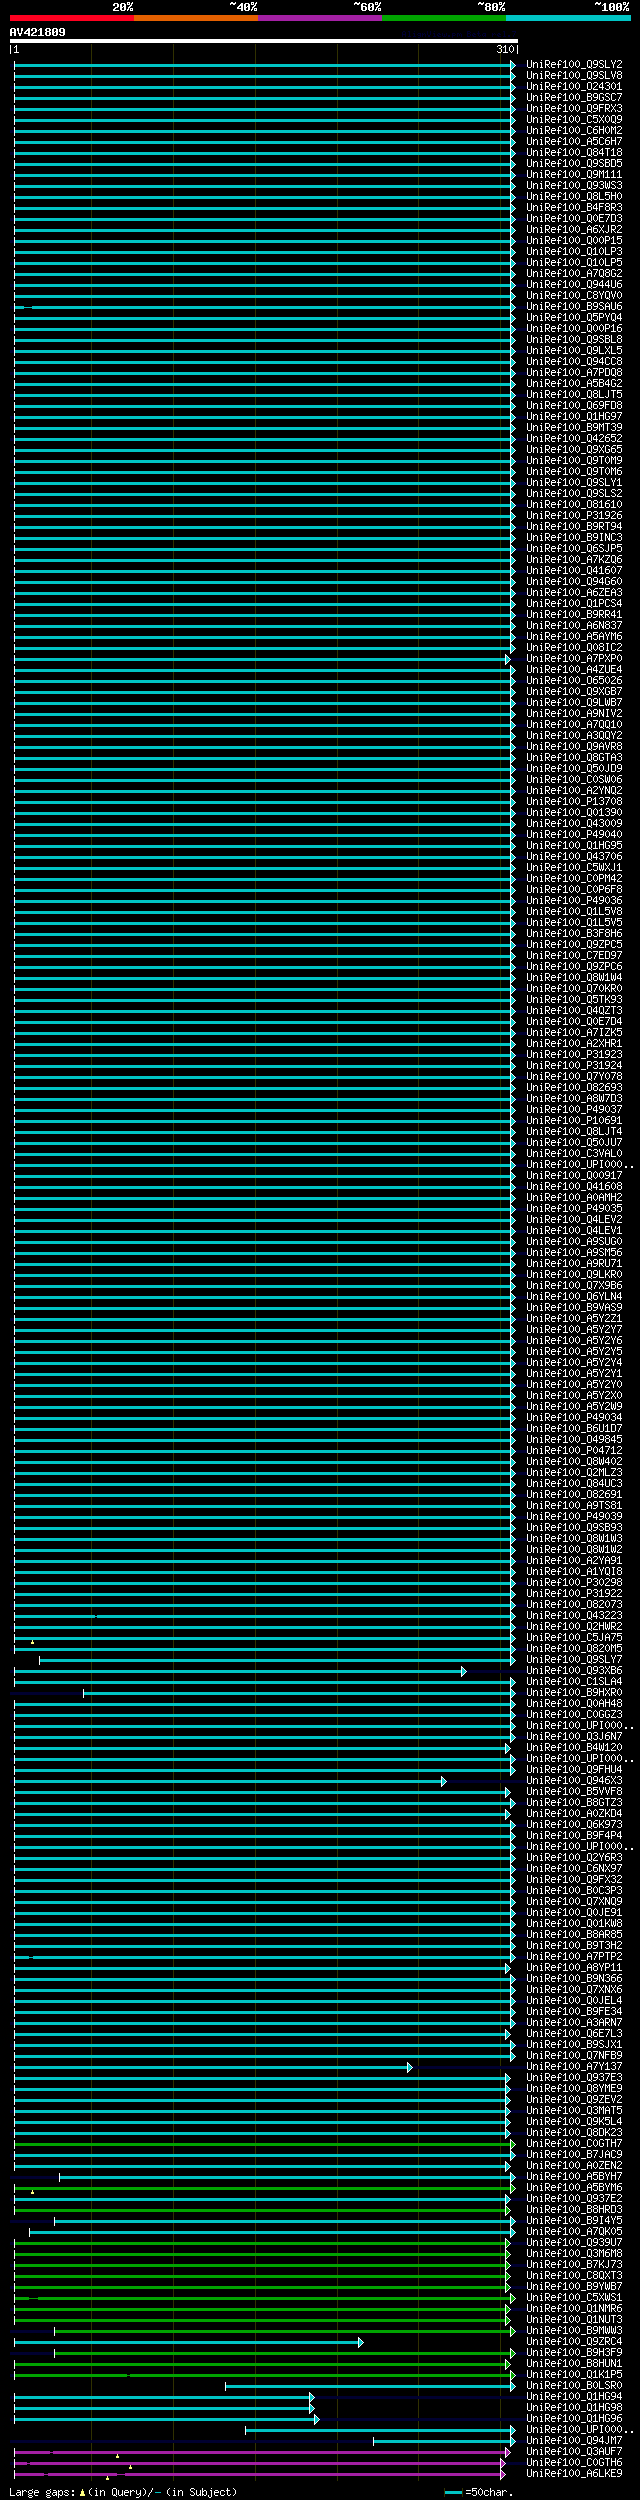Screen dimensions: 640x2500
Task: Select the query title AV421809
Action: click(38, 32)
